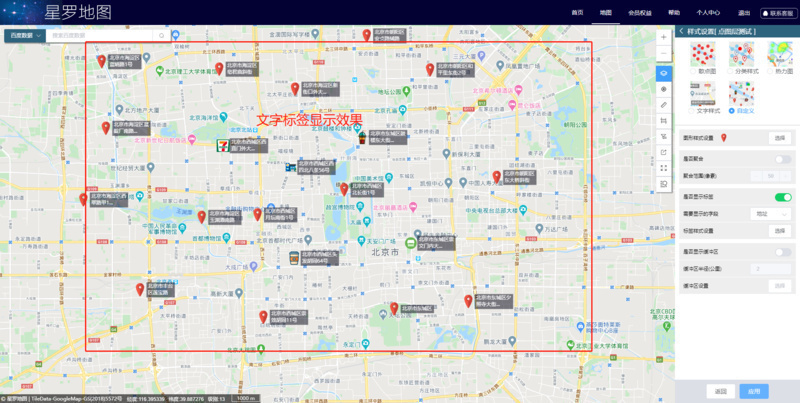Select the 文字样式 radio option
Viewport: 800px width, 403px height.
692,110
